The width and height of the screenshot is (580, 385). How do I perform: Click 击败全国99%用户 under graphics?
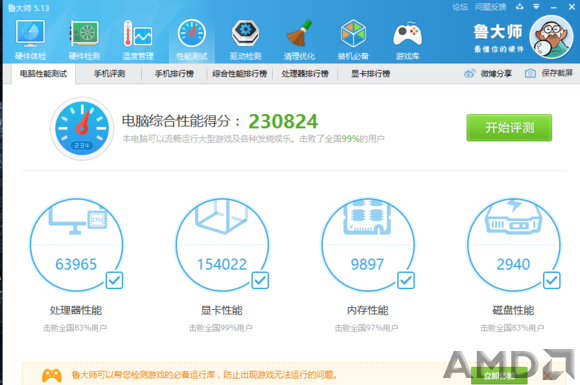pos(221,328)
